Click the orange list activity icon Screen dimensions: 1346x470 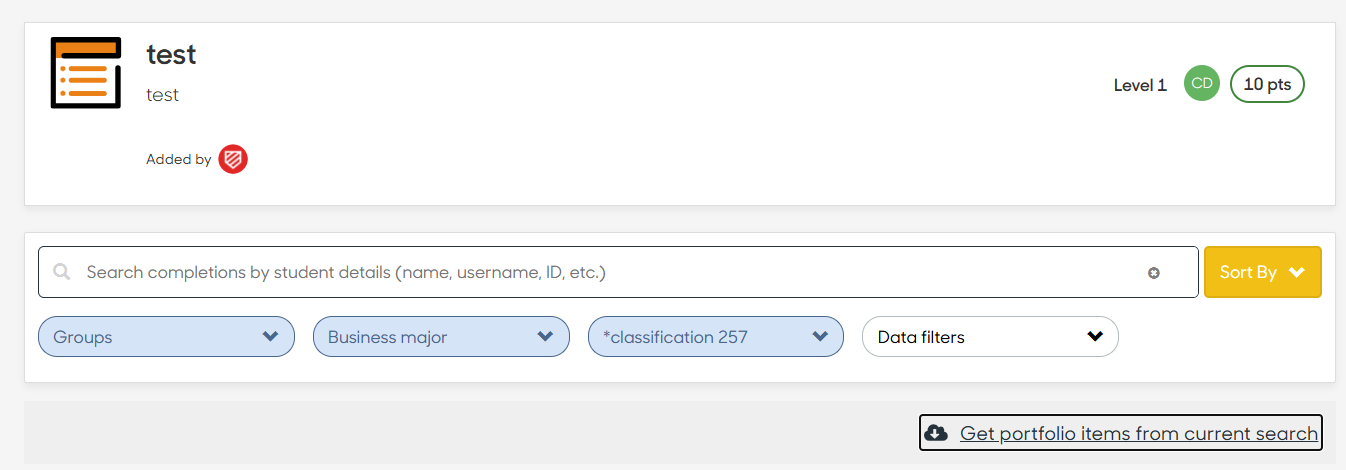point(86,73)
